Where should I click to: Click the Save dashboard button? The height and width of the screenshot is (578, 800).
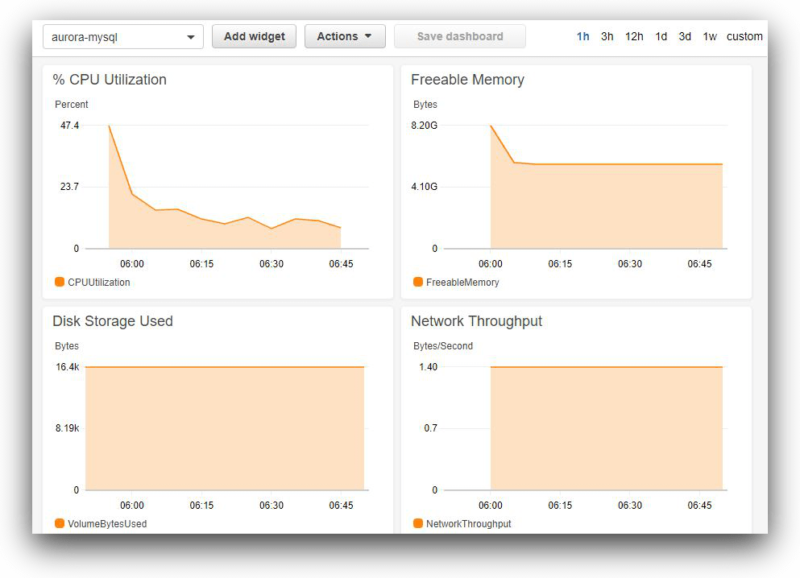458,36
